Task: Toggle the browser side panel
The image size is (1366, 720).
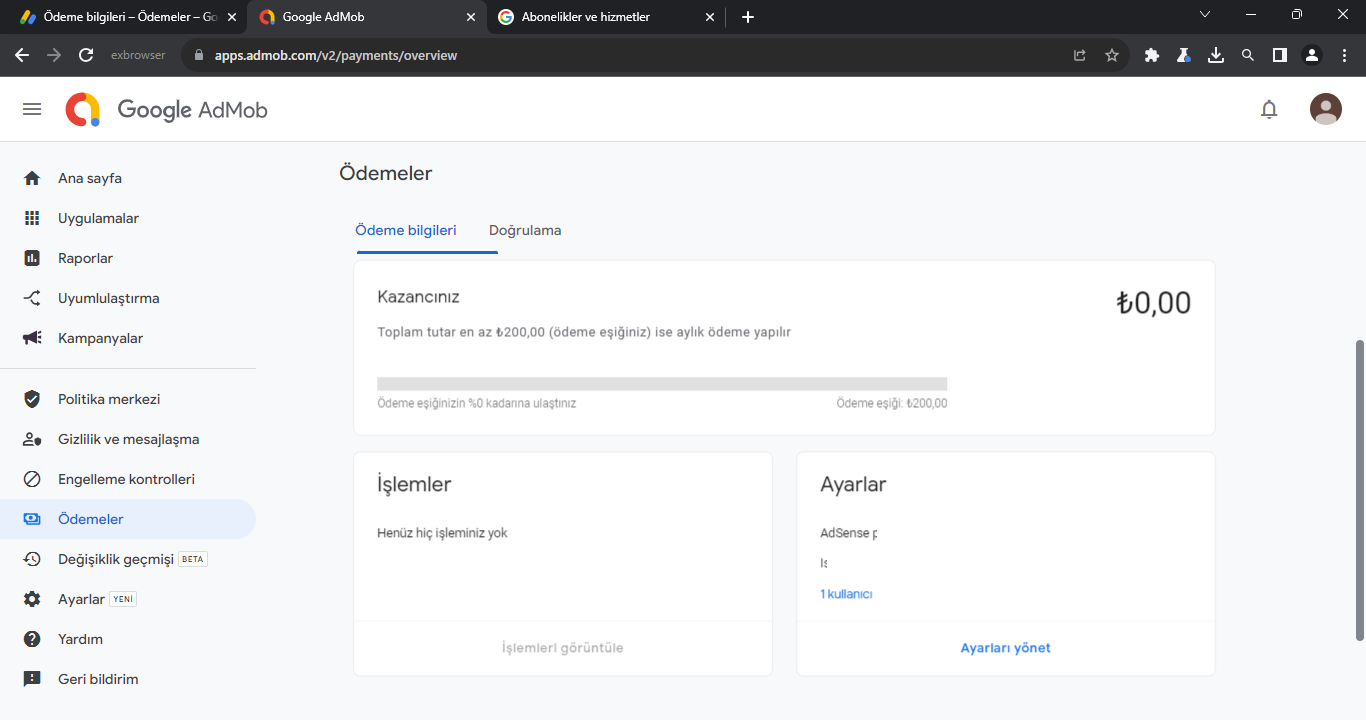Action: click(x=1280, y=55)
